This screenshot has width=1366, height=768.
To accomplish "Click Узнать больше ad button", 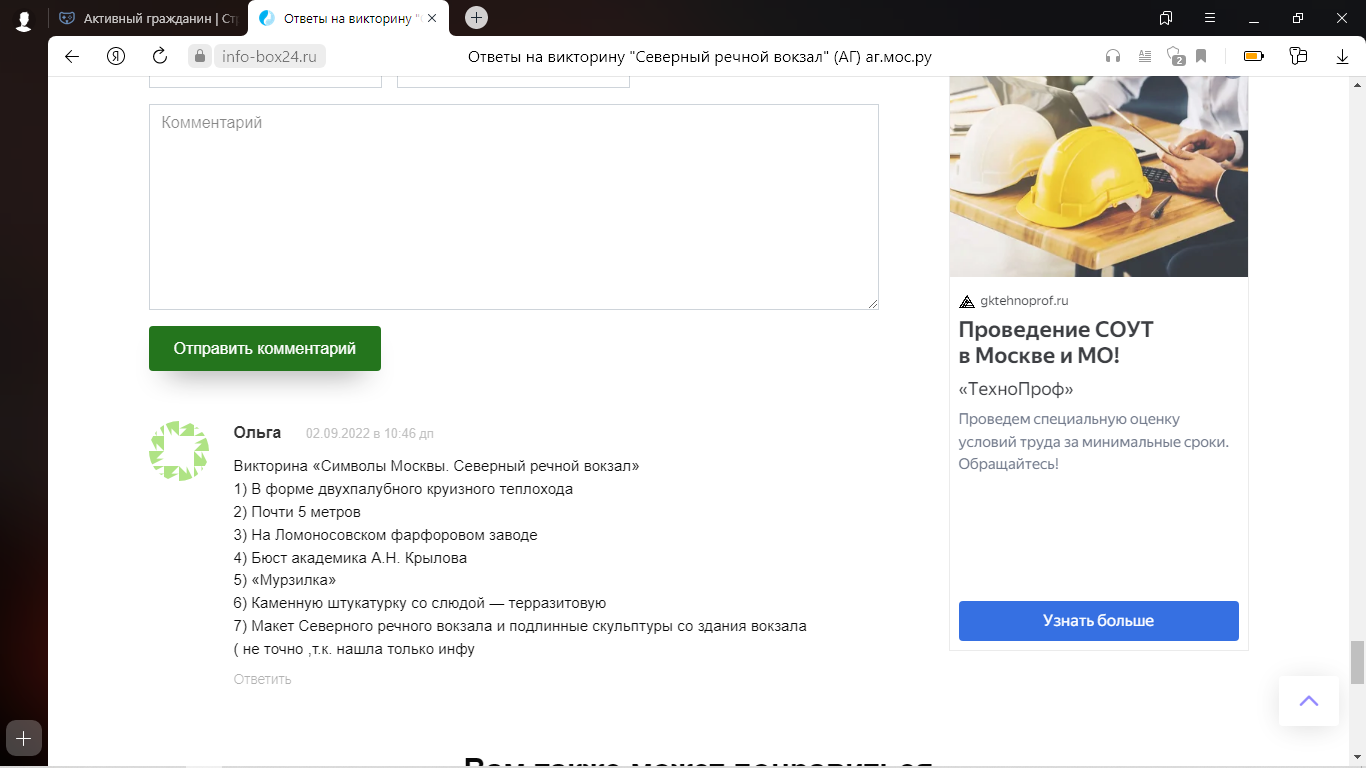I will (x=1098, y=621).
